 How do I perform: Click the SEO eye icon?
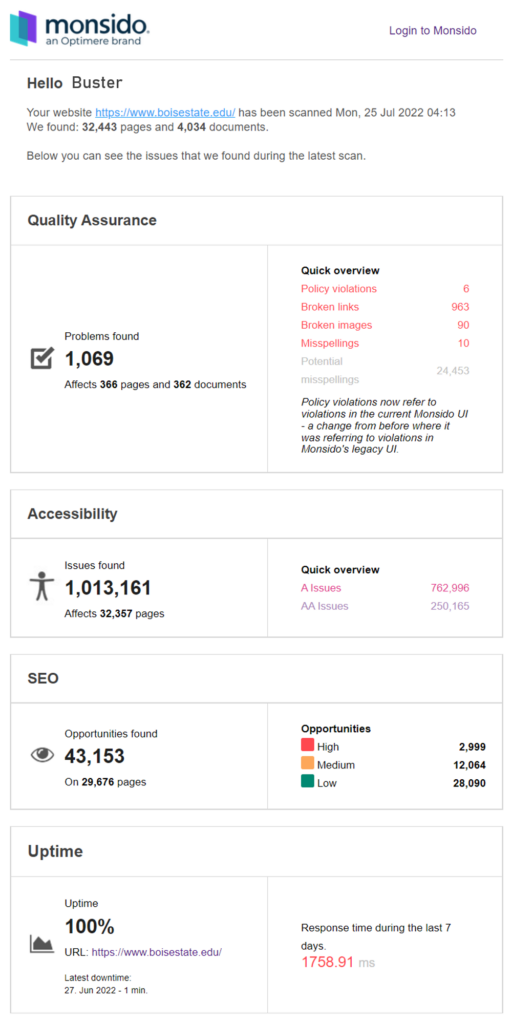coord(42,755)
